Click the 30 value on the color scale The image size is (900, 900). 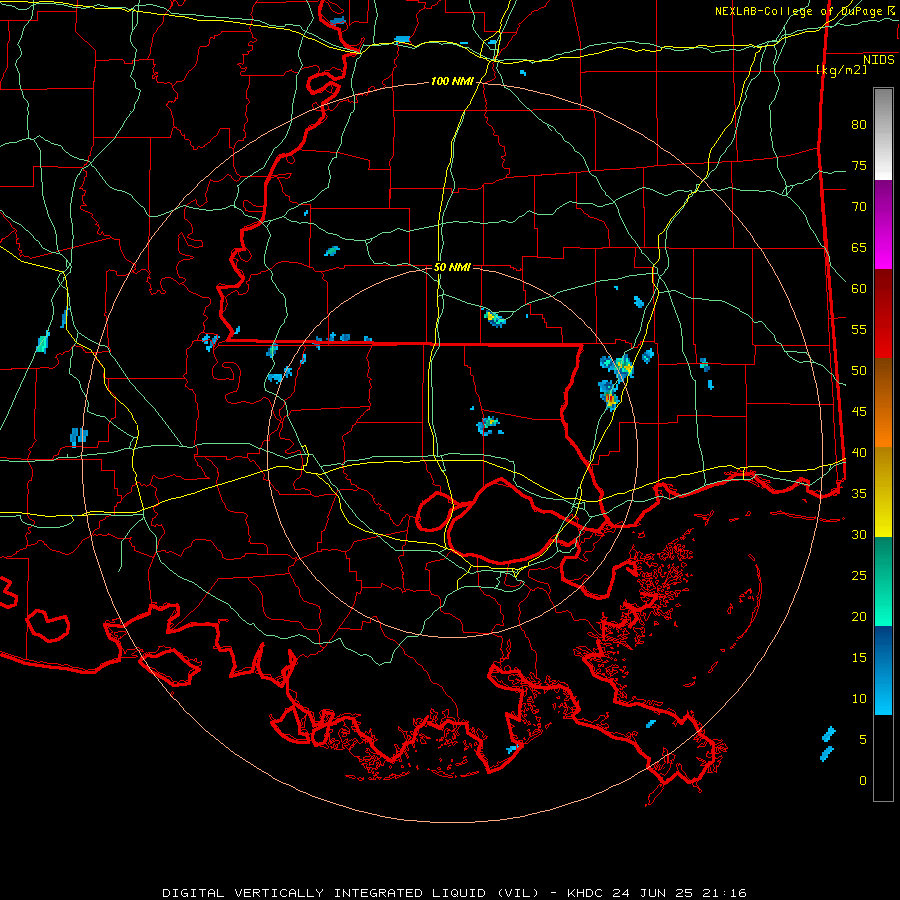(859, 535)
